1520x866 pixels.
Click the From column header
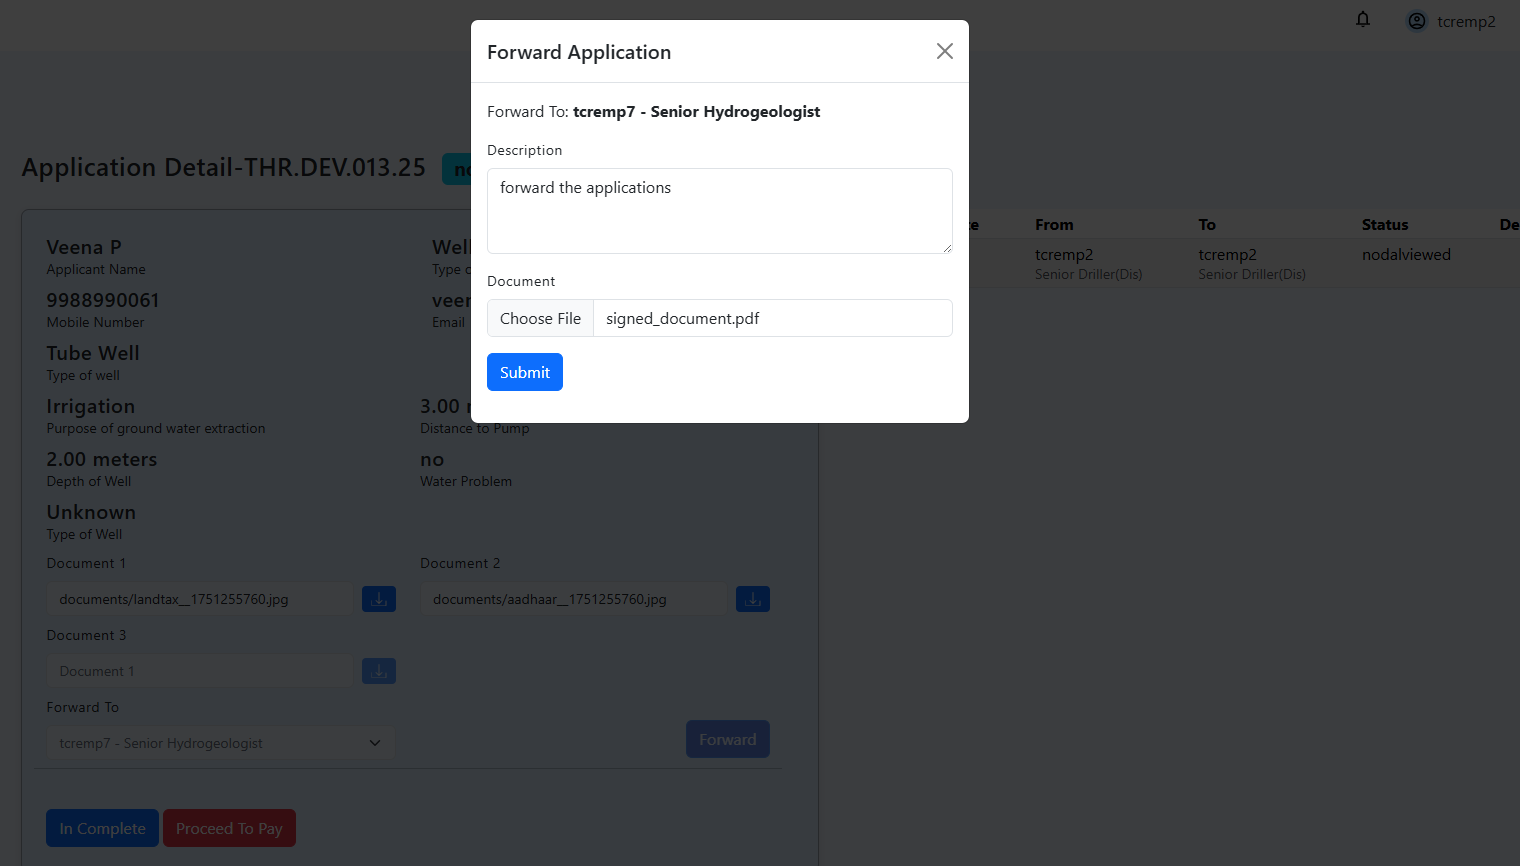1054,225
